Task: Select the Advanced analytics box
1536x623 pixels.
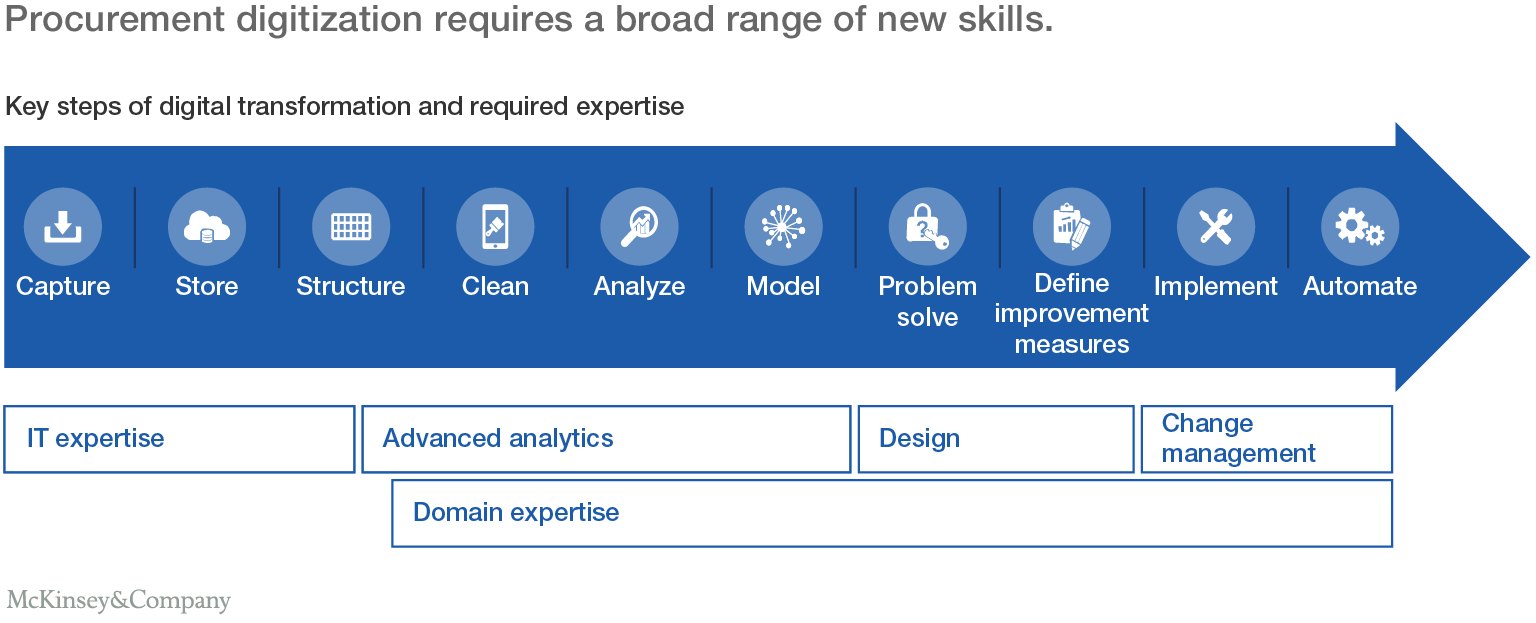Action: 606,439
